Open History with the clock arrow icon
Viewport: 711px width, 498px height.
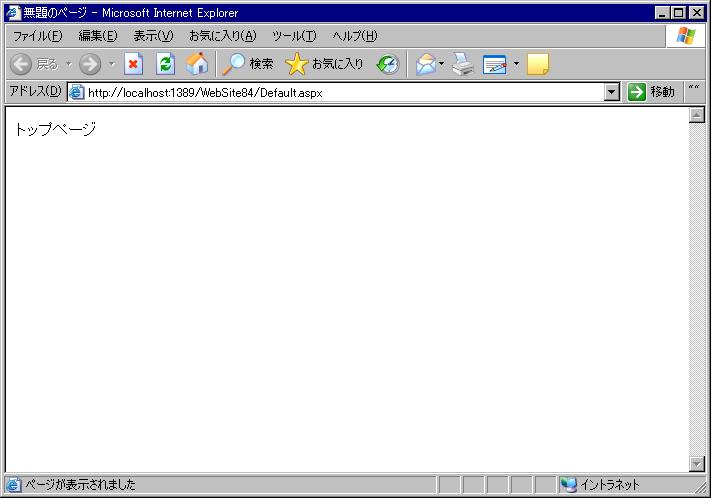[x=388, y=64]
